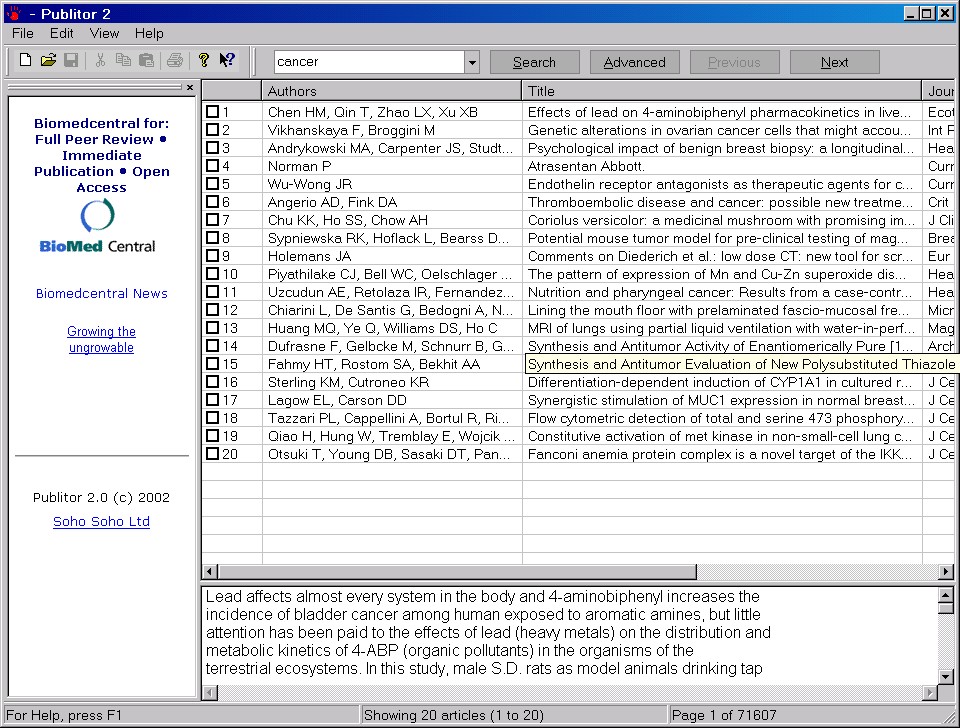The width and height of the screenshot is (960, 728).
Task: Close the left side panel
Action: (x=190, y=88)
